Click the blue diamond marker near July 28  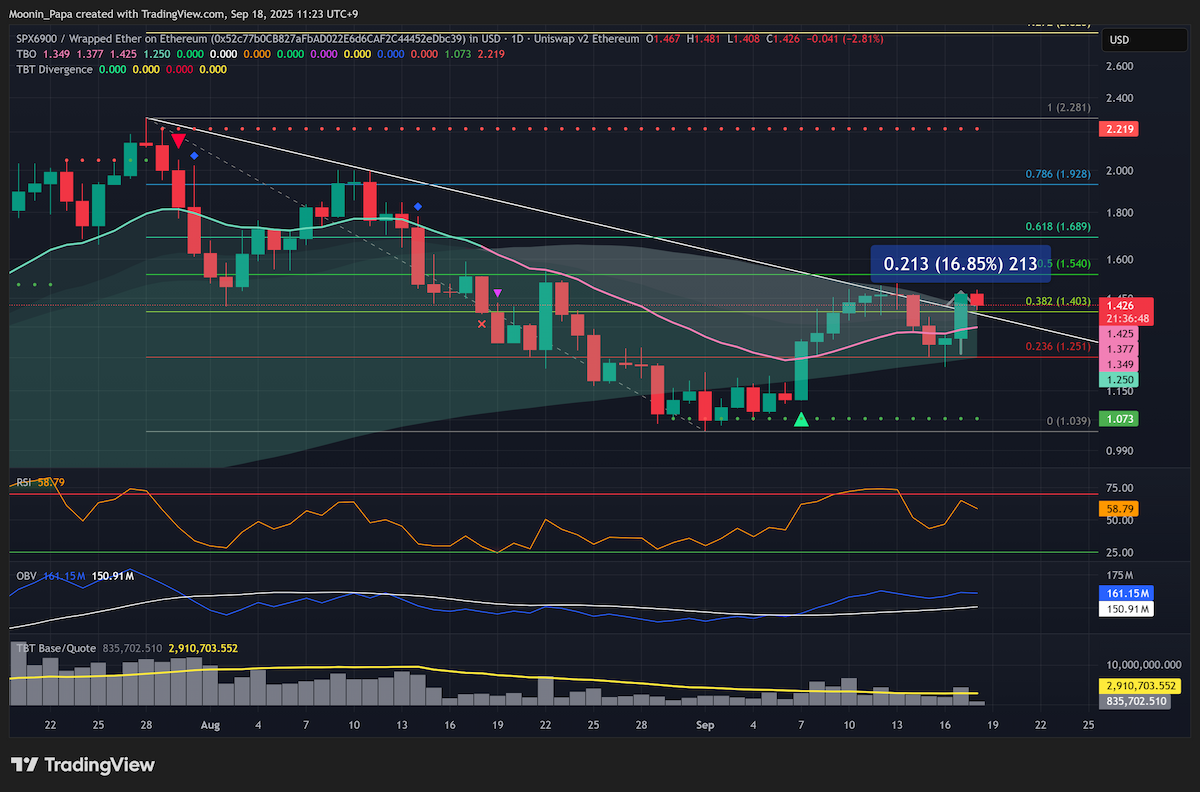pyautogui.click(x=194, y=156)
